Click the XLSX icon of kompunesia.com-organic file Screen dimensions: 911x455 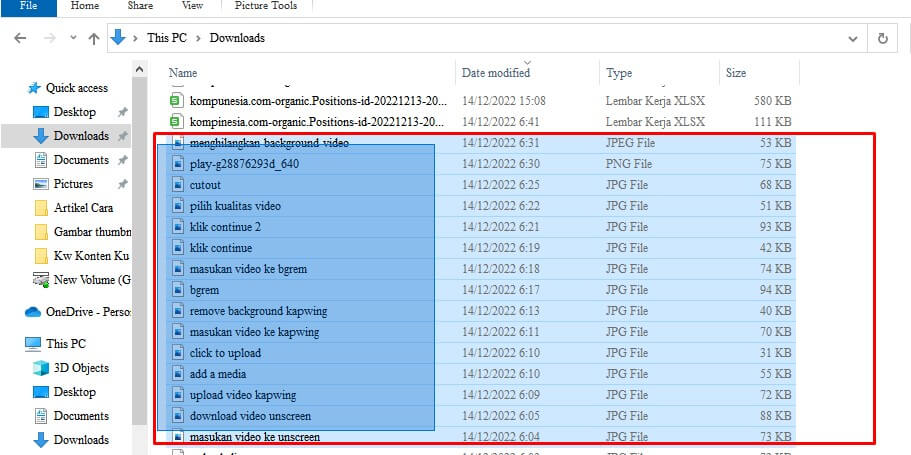(x=176, y=101)
